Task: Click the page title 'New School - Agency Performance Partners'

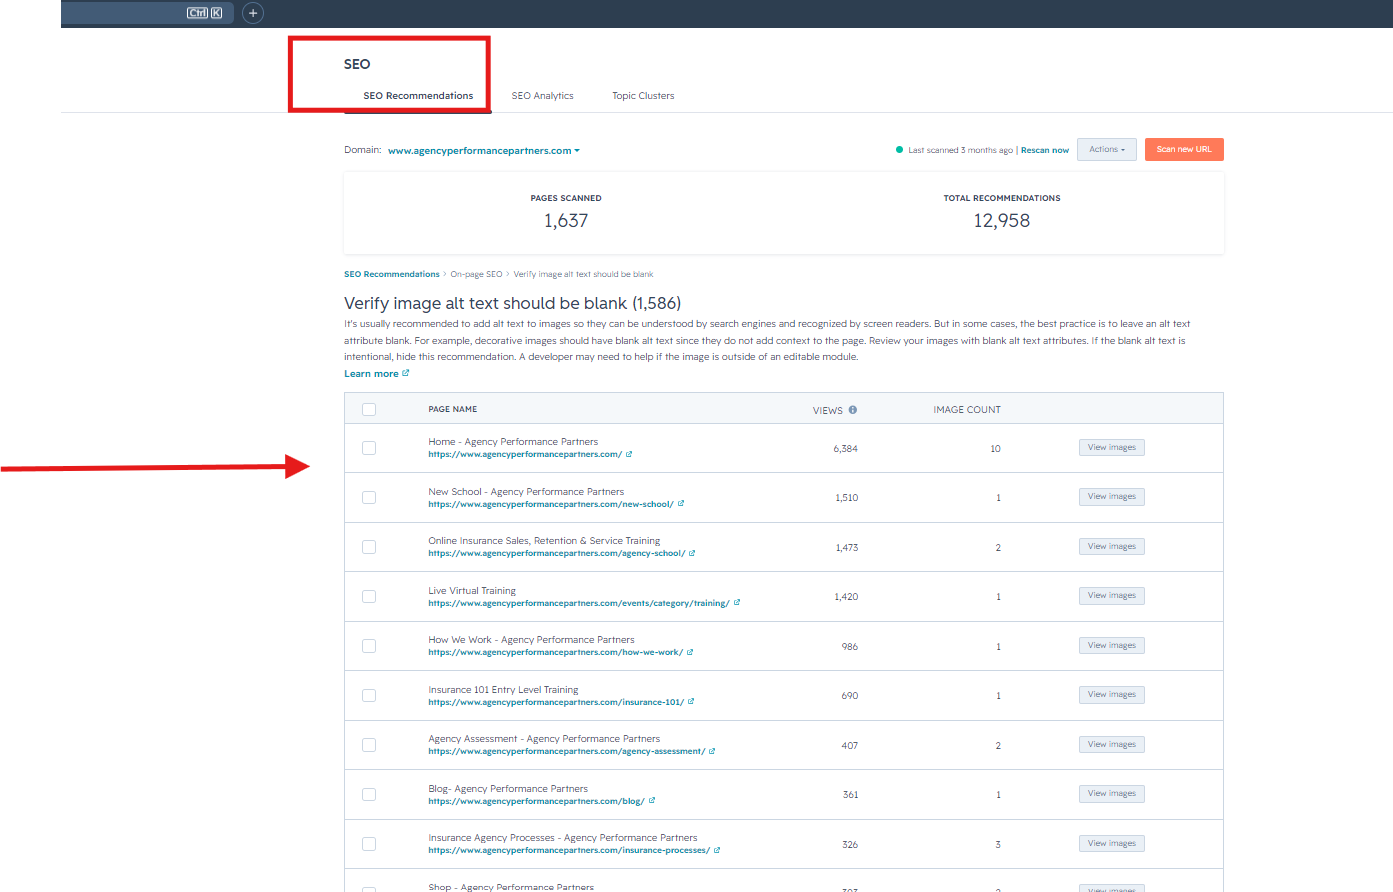Action: pos(526,492)
